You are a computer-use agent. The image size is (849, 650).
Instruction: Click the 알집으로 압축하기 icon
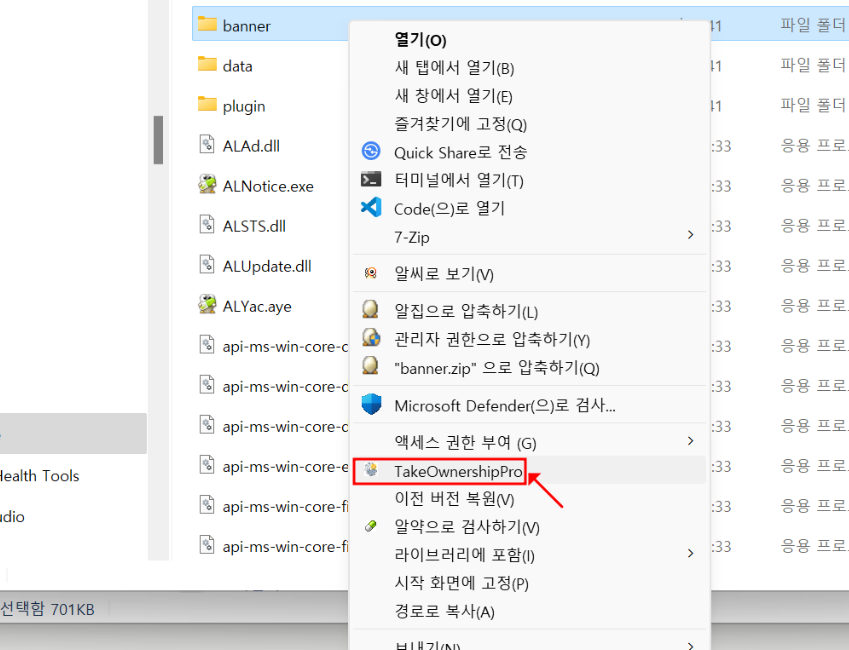coord(370,309)
